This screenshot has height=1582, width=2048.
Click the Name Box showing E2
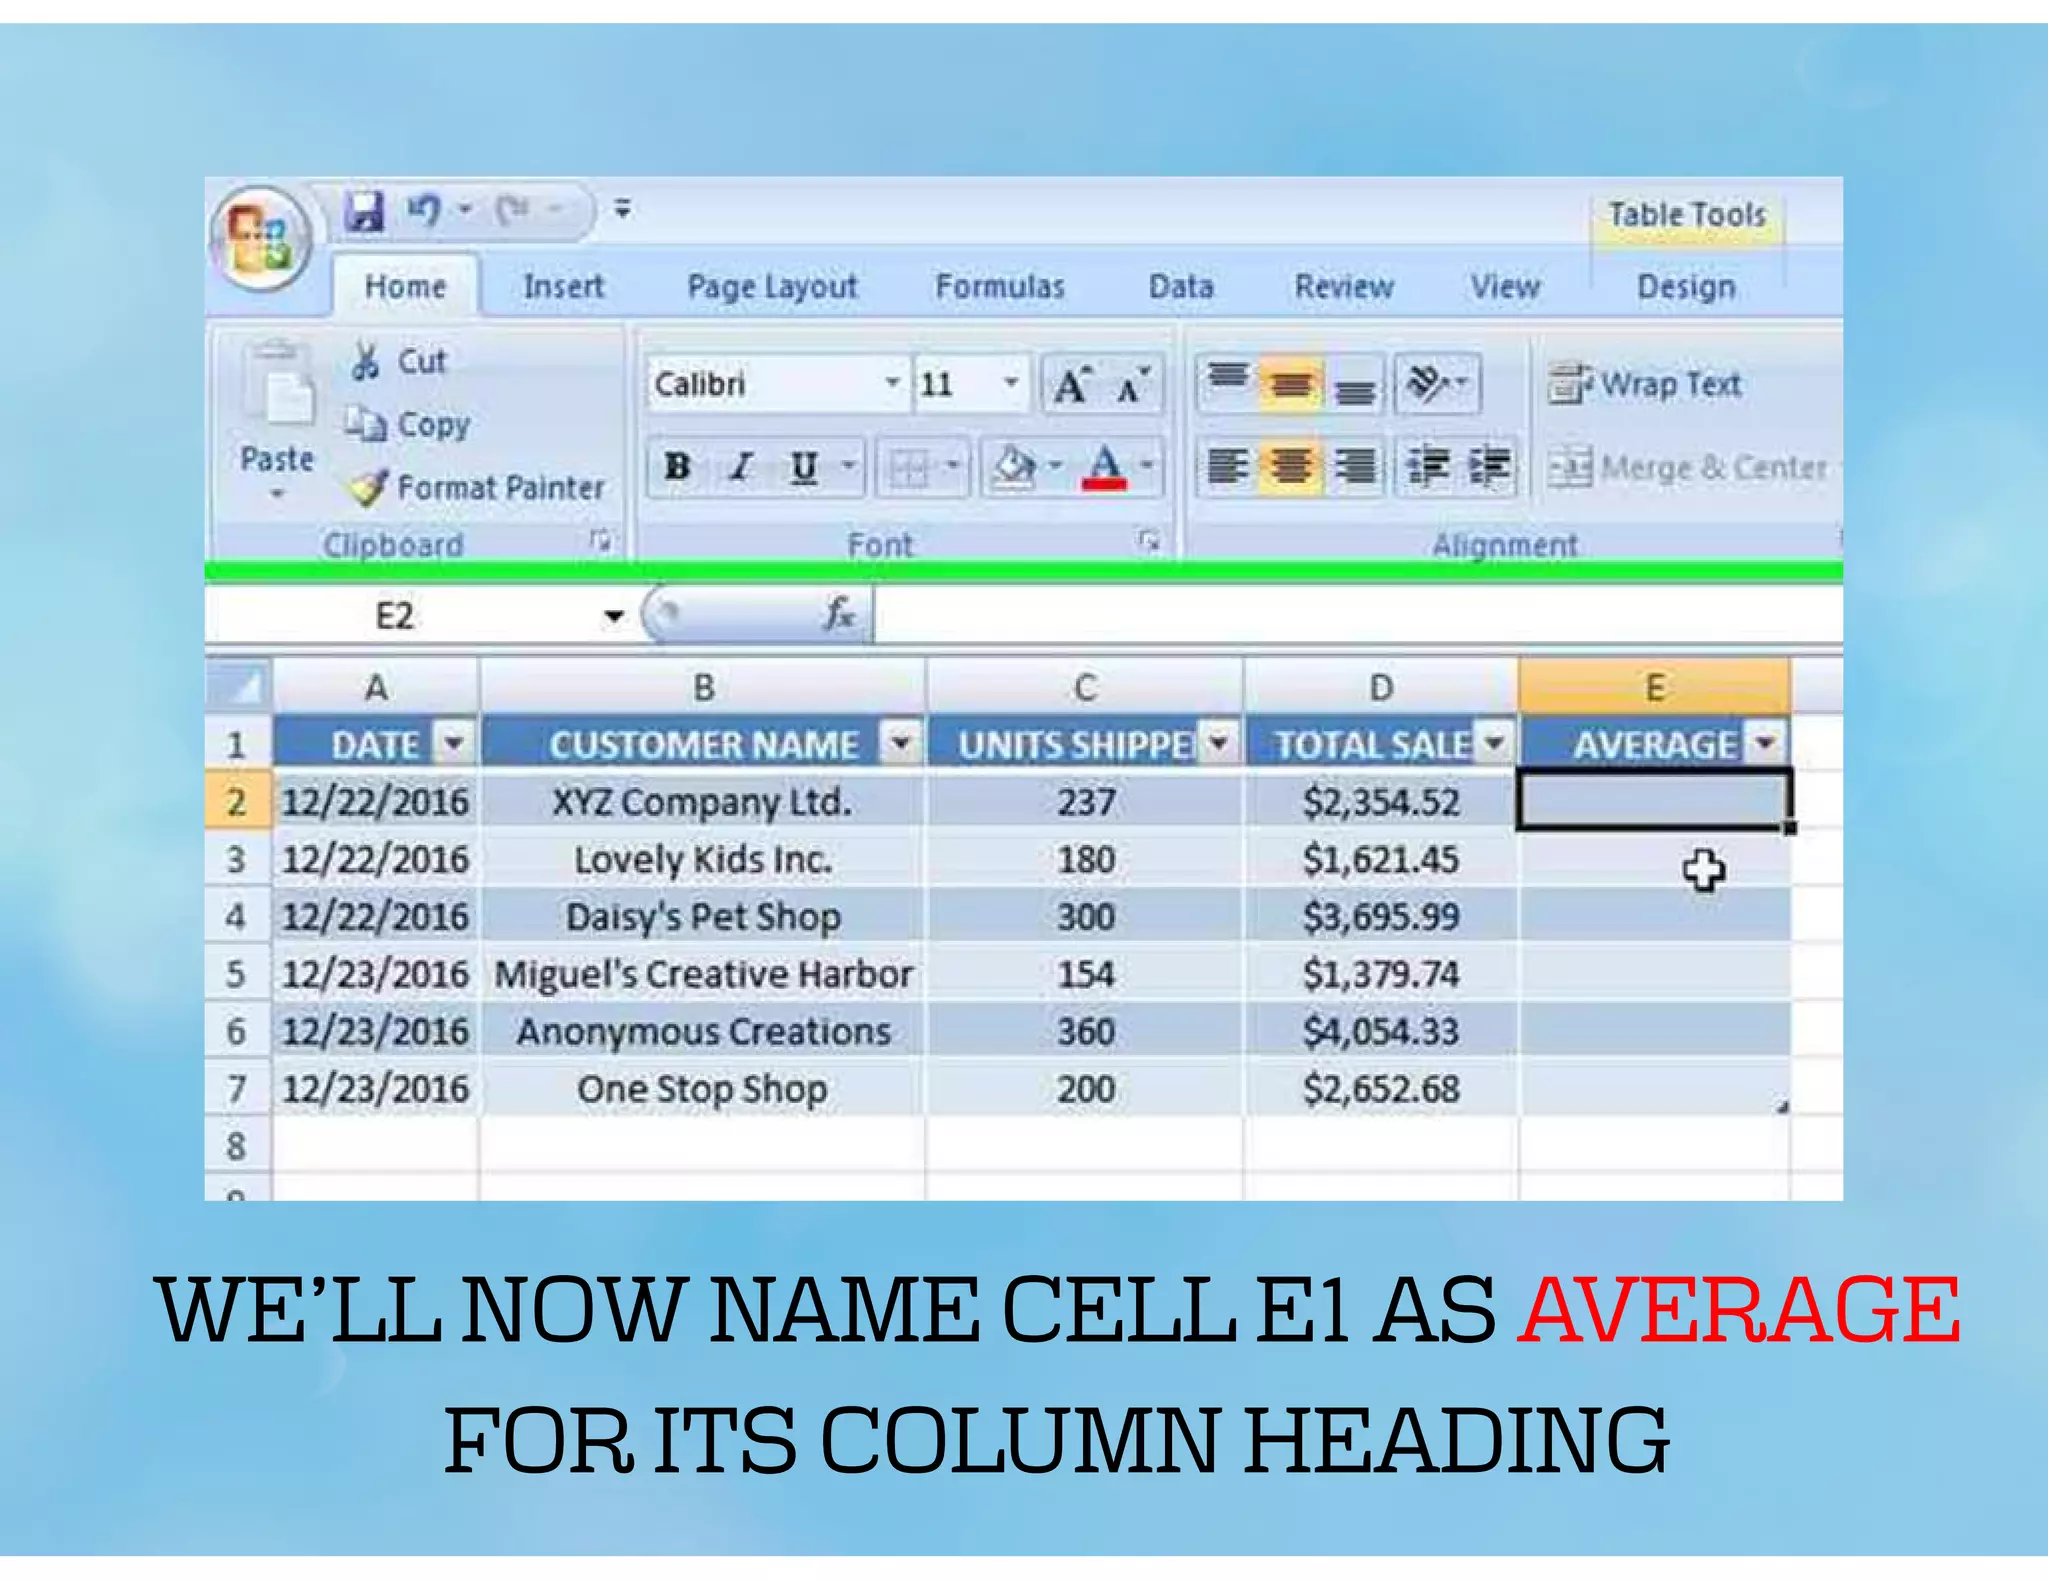pyautogui.click(x=395, y=615)
